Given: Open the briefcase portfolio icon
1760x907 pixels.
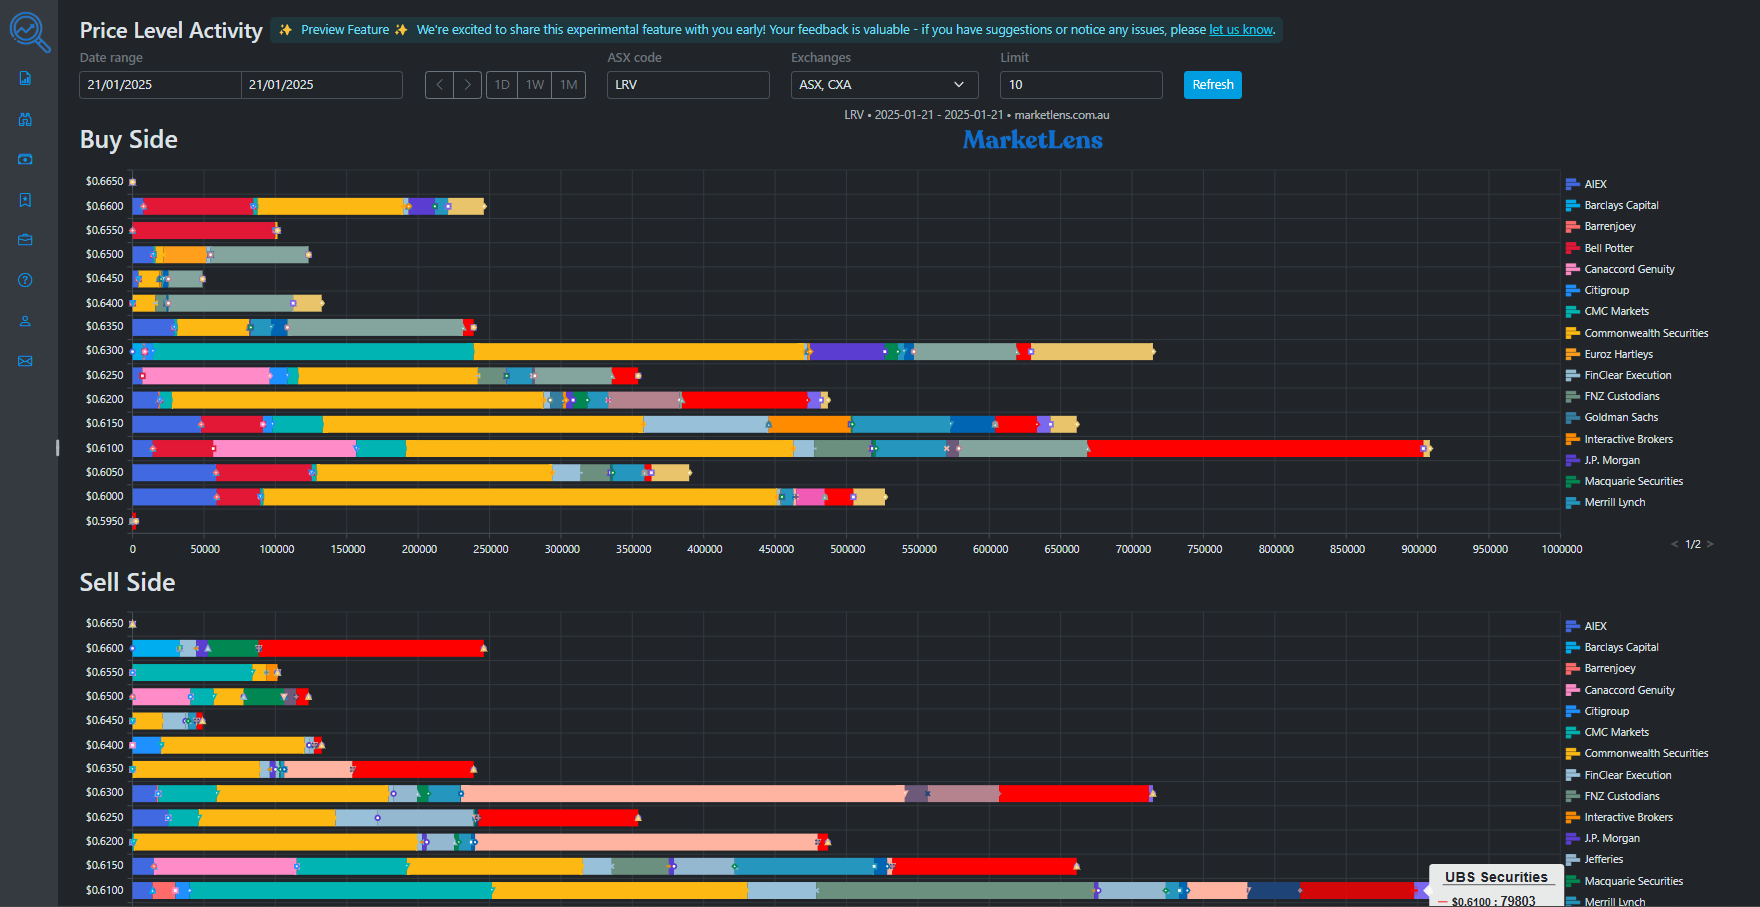Looking at the screenshot, I should pos(26,240).
